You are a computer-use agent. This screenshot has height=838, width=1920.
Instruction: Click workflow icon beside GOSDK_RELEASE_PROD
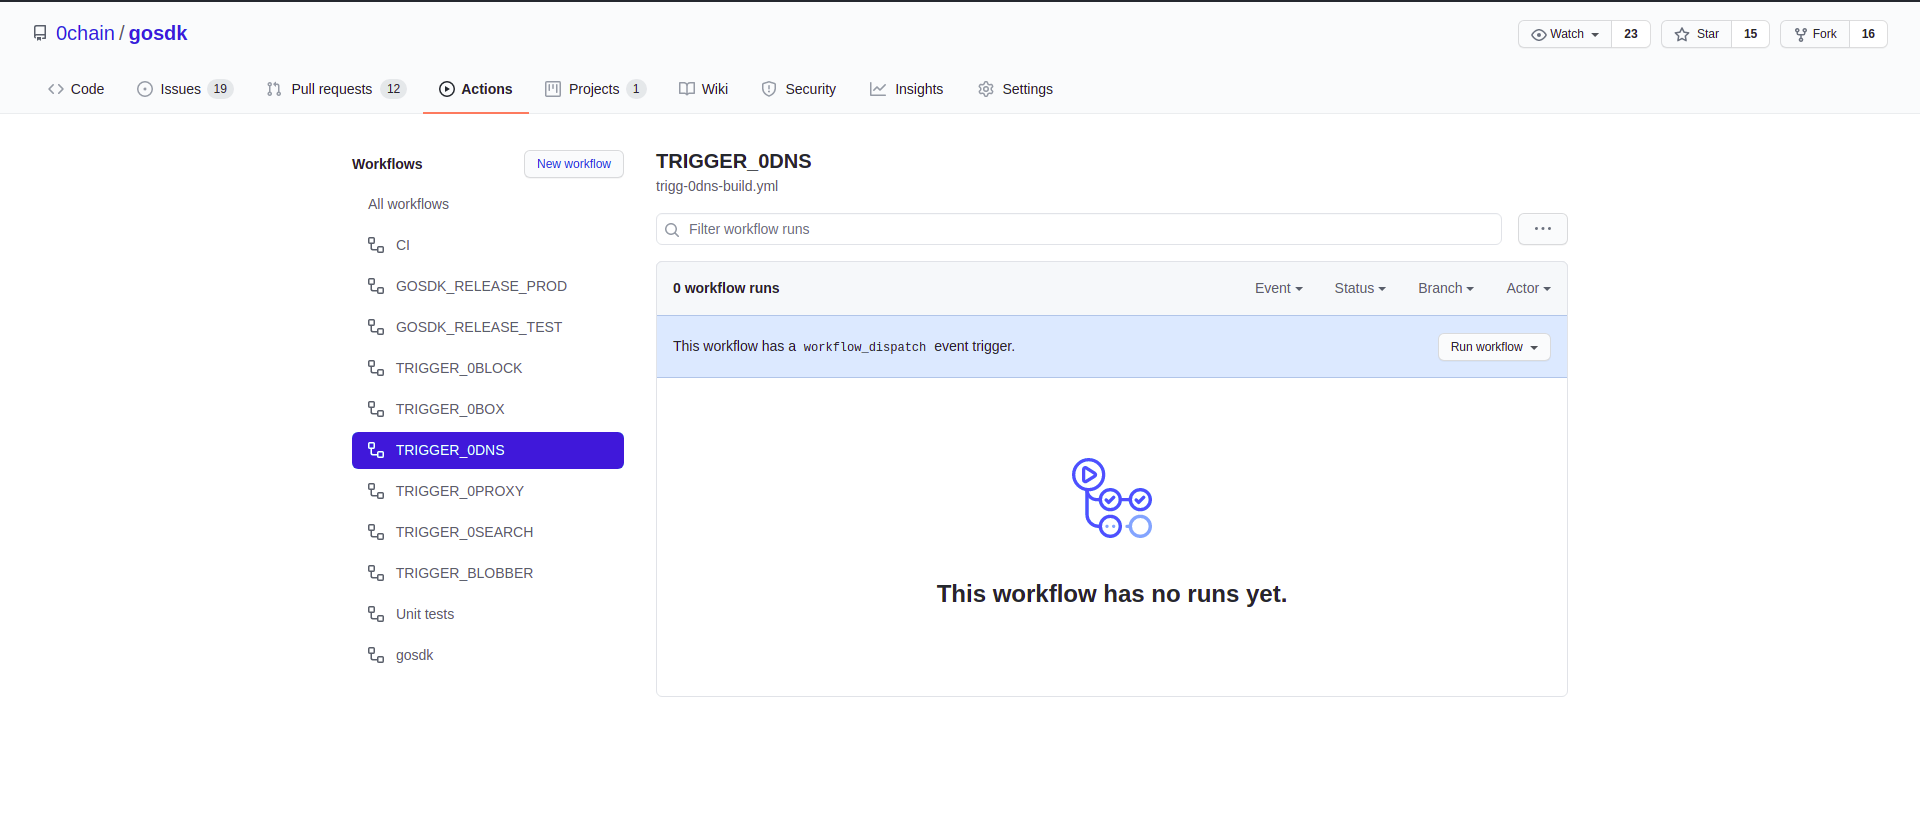[x=376, y=286]
